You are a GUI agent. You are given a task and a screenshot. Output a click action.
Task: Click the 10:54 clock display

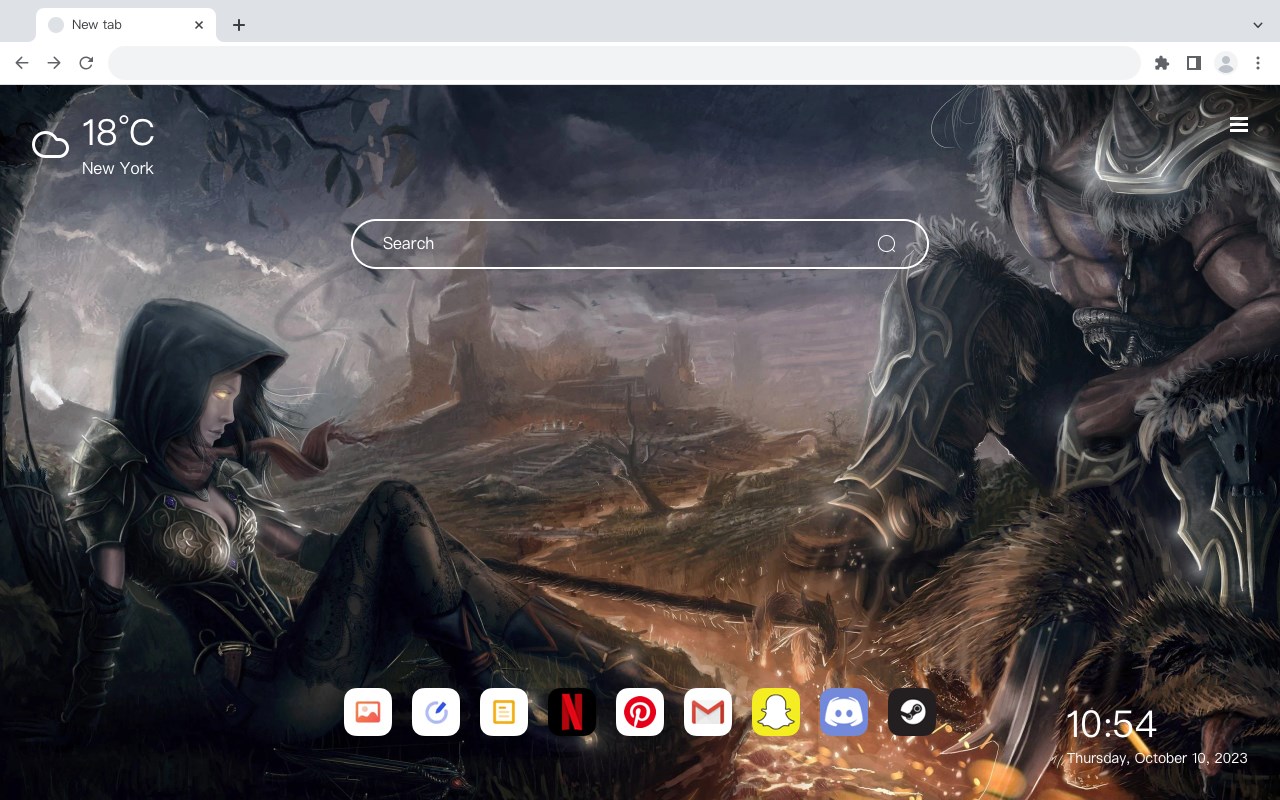point(1111,724)
